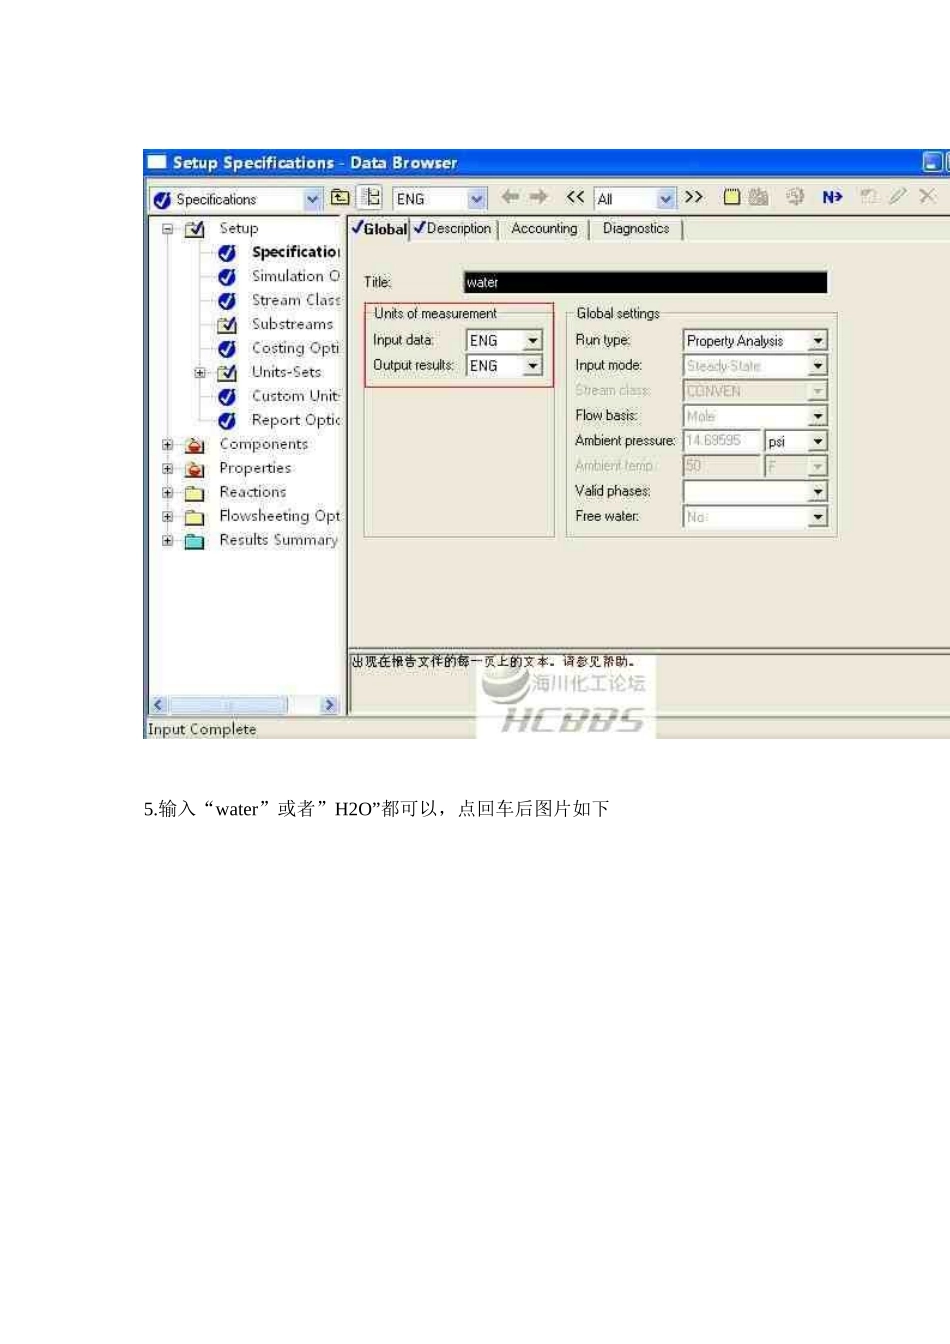The image size is (950, 1344).
Task: Click the Title field containing water
Action: (x=645, y=283)
